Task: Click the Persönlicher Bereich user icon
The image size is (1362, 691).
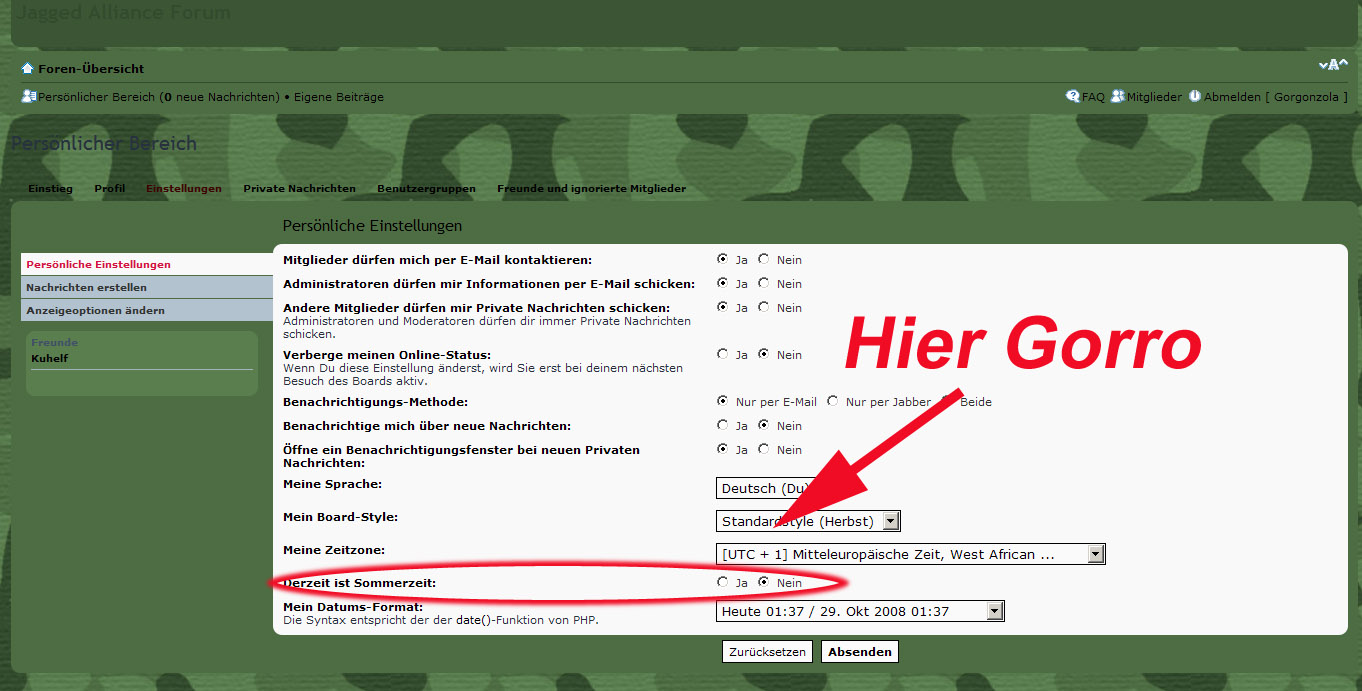Action: [29, 97]
